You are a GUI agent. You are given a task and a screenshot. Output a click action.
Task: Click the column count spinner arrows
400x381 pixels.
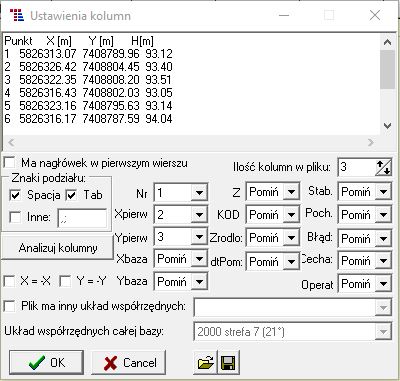point(383,167)
